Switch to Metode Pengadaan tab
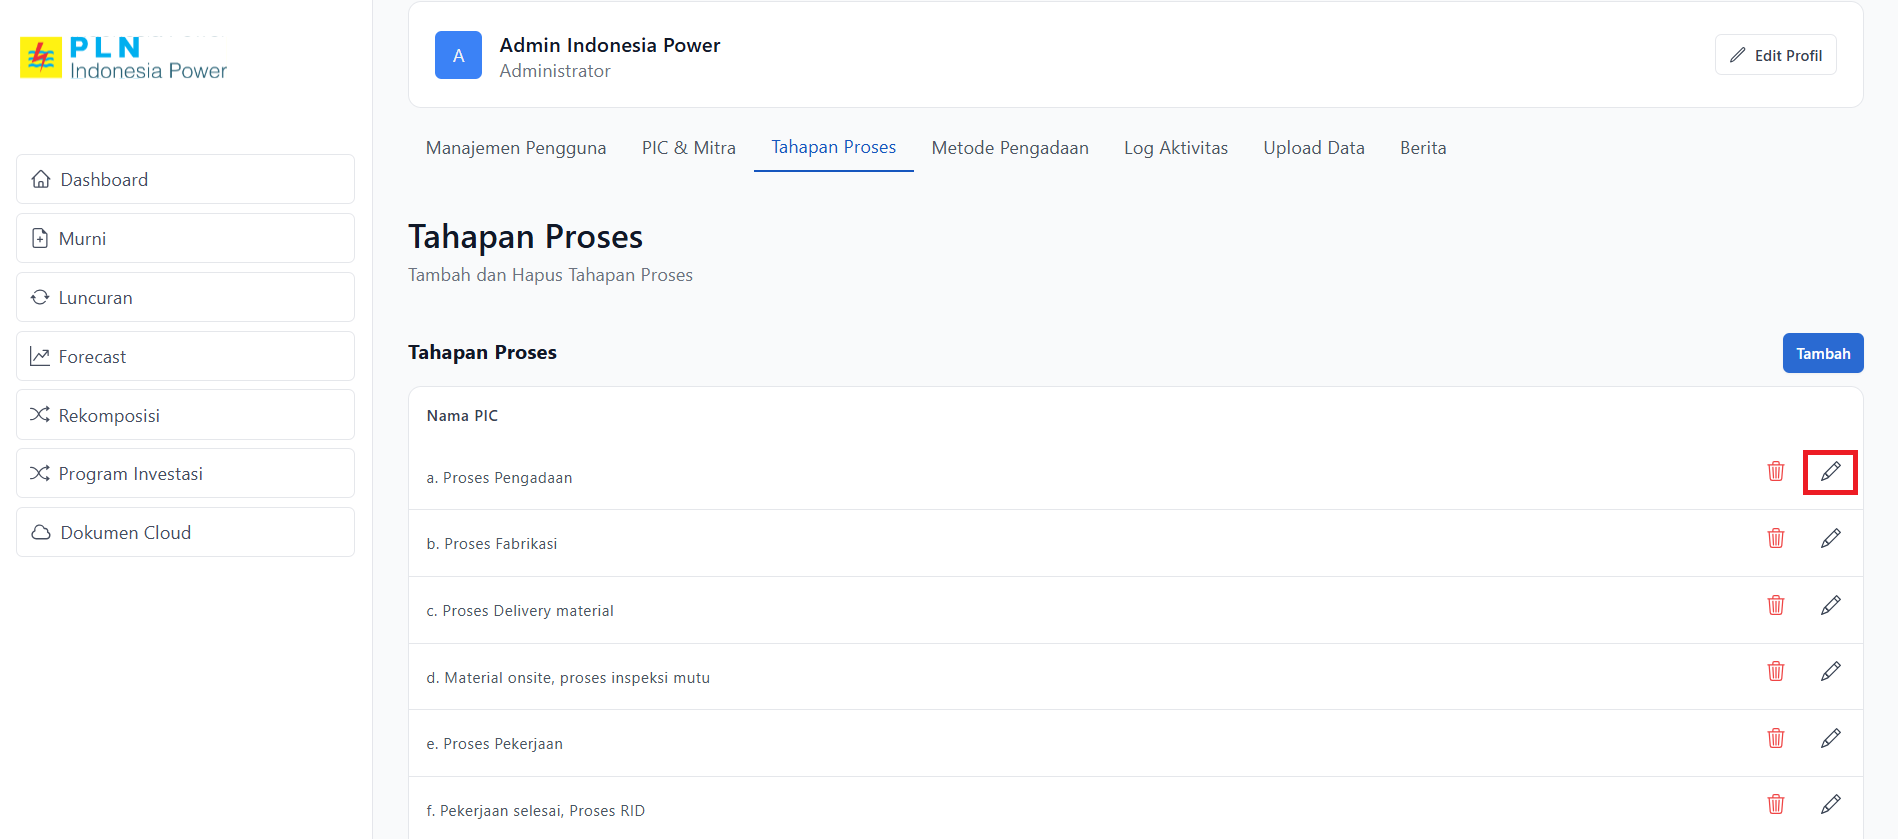The width and height of the screenshot is (1898, 839). tap(1009, 148)
